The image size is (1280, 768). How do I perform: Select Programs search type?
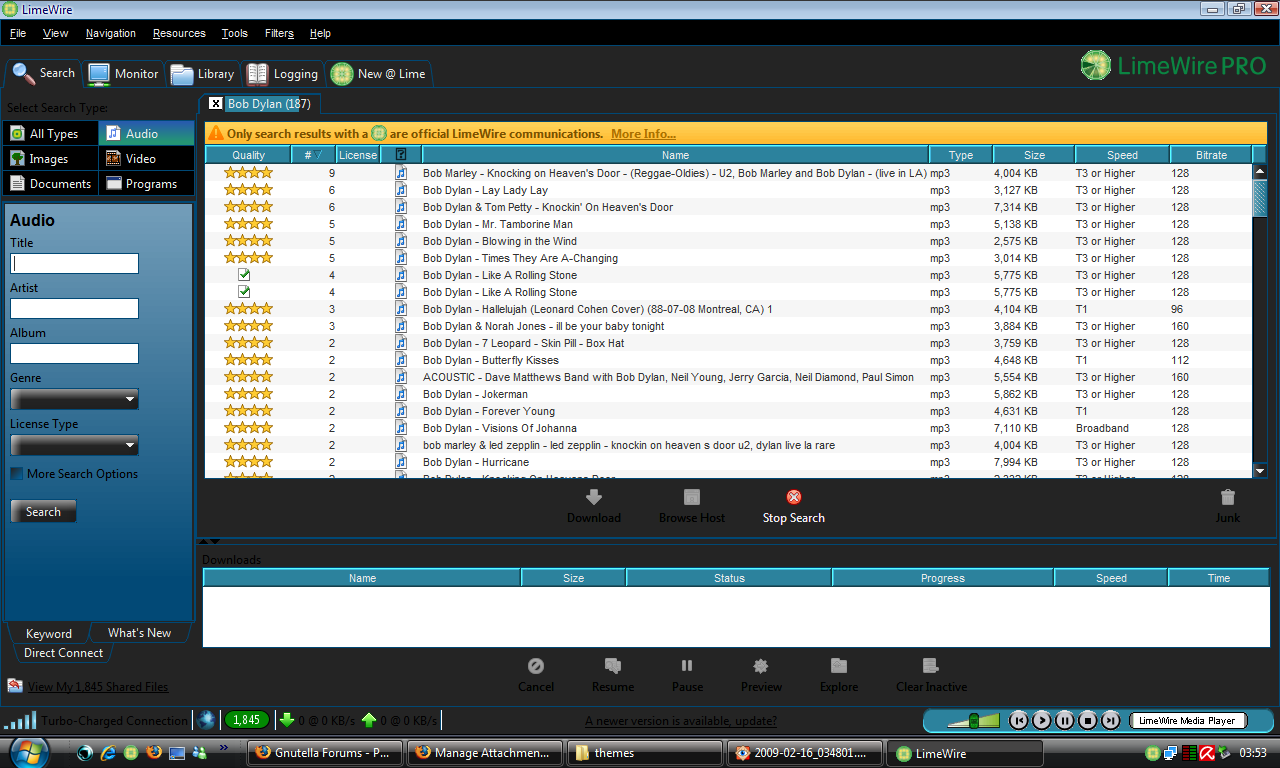coord(146,184)
